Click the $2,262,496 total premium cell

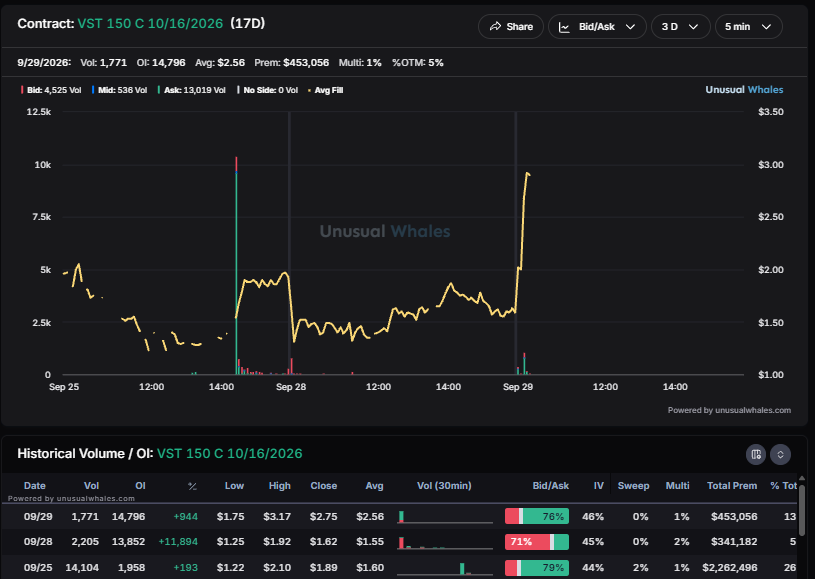[x=730, y=568]
